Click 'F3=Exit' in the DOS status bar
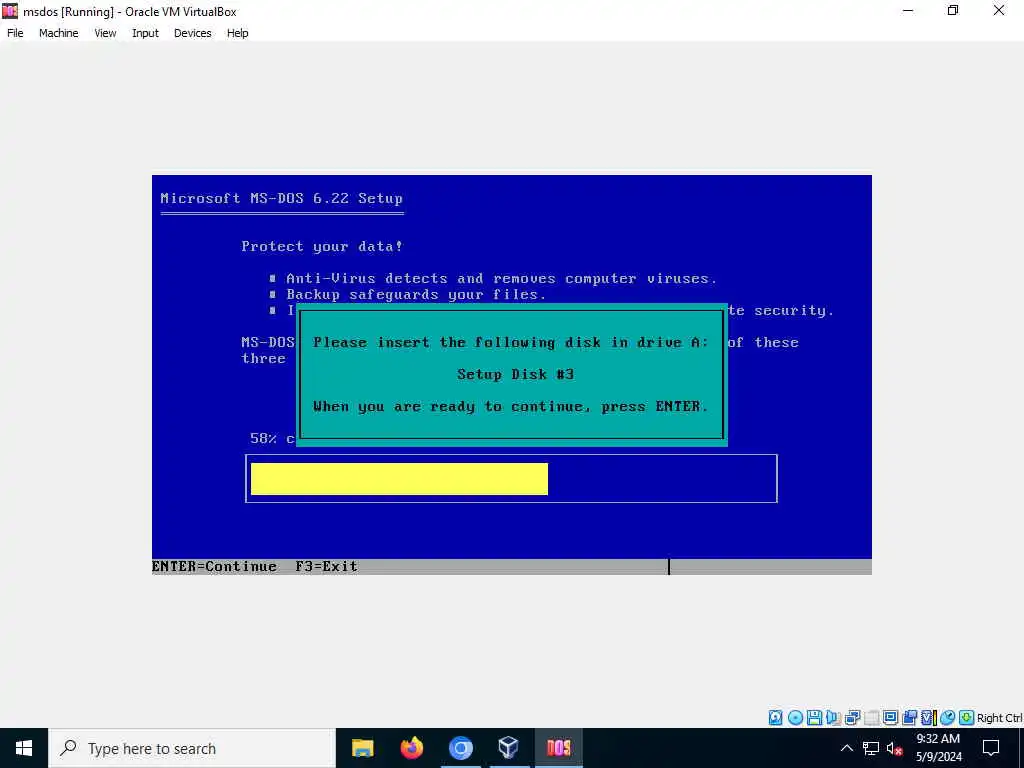This screenshot has width=1024, height=768. (327, 566)
